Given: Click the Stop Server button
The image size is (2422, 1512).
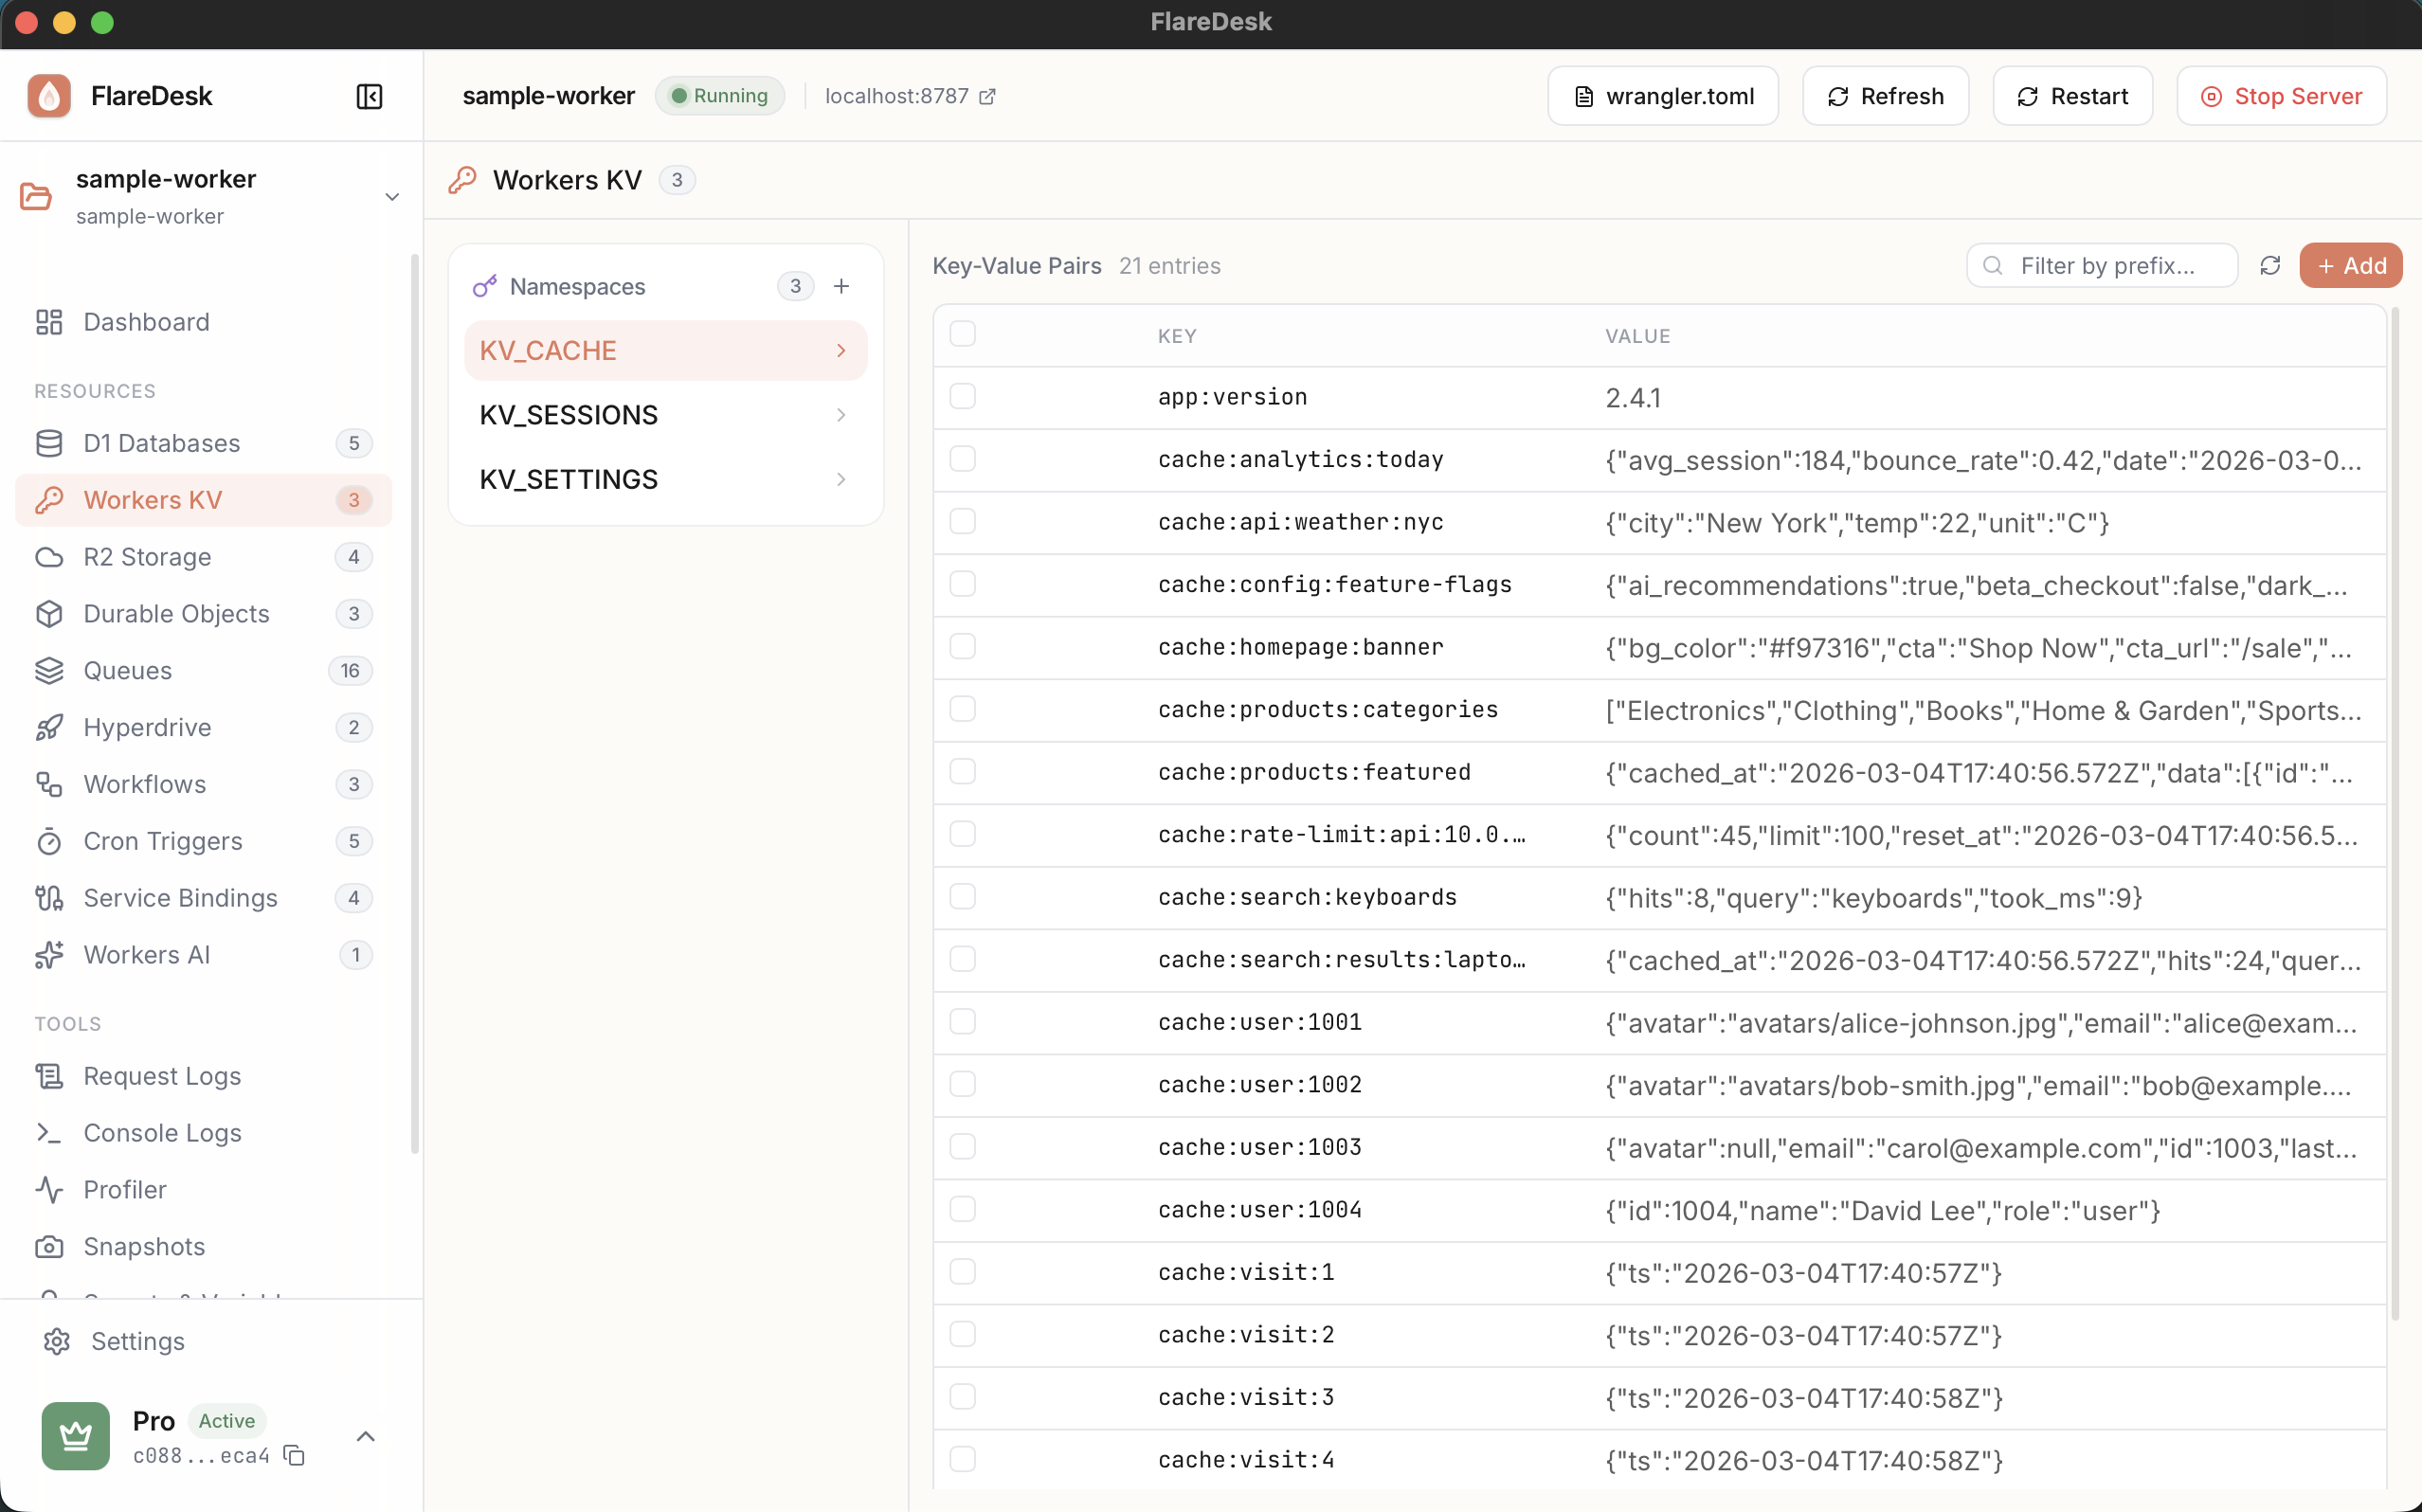Looking at the screenshot, I should [x=2281, y=96].
